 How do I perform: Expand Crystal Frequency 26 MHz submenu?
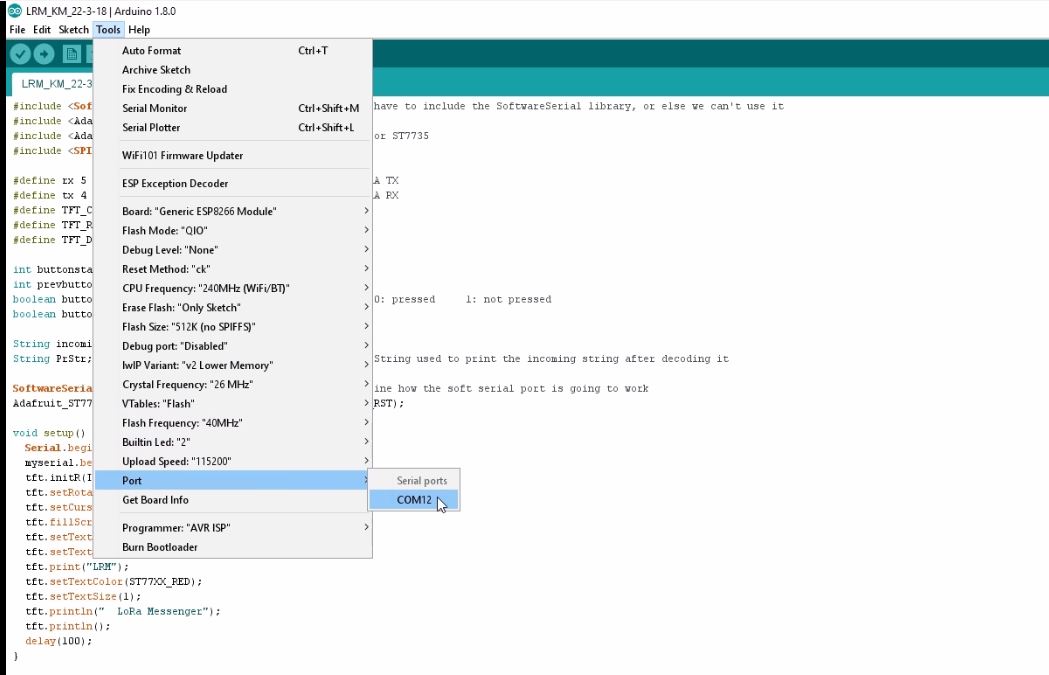click(x=232, y=385)
